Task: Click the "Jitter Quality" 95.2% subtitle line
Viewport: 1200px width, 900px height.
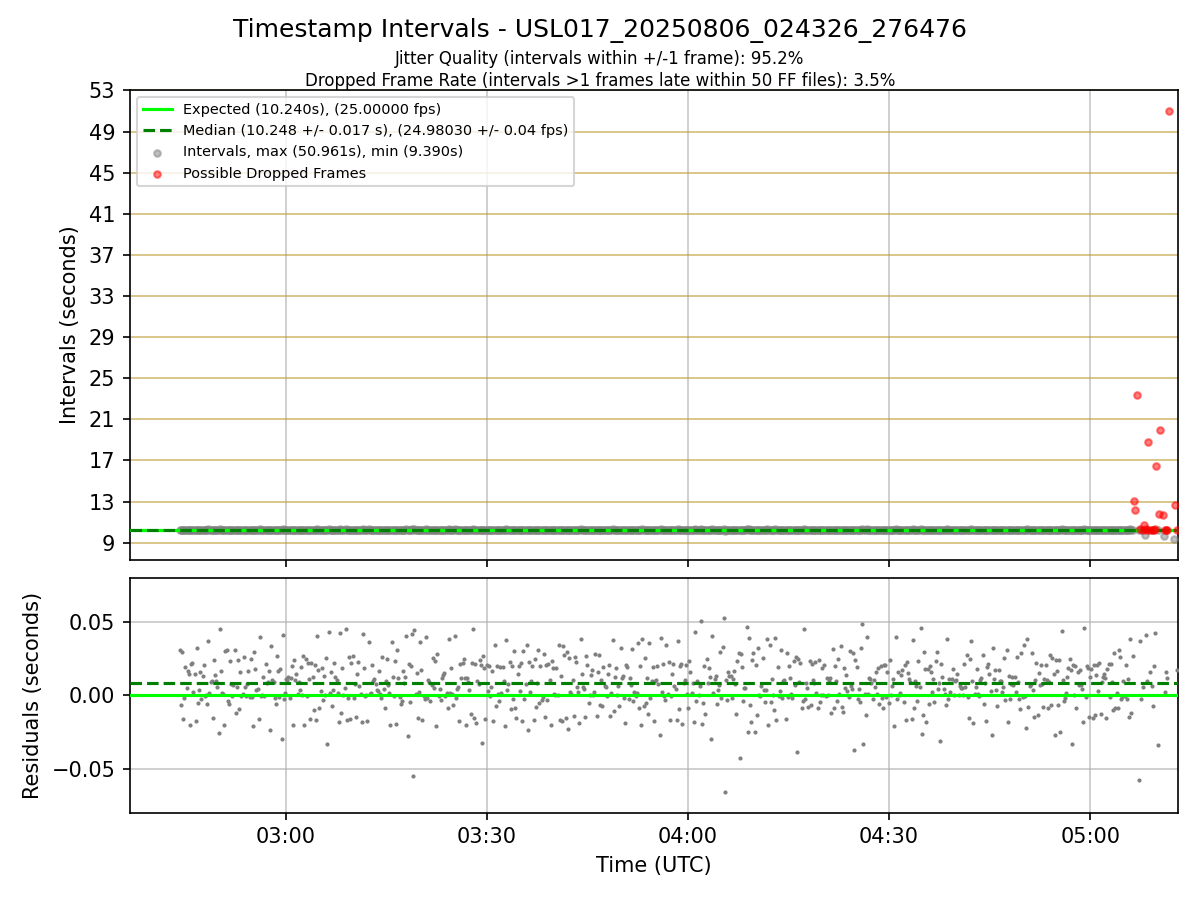Action: point(599,58)
